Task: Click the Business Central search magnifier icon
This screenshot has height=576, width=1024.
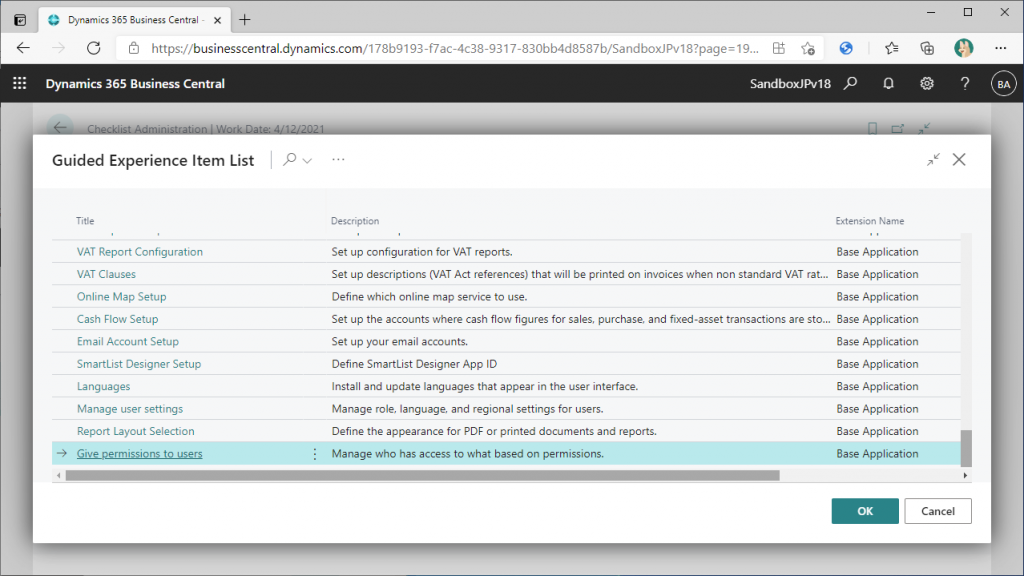Action: [850, 84]
